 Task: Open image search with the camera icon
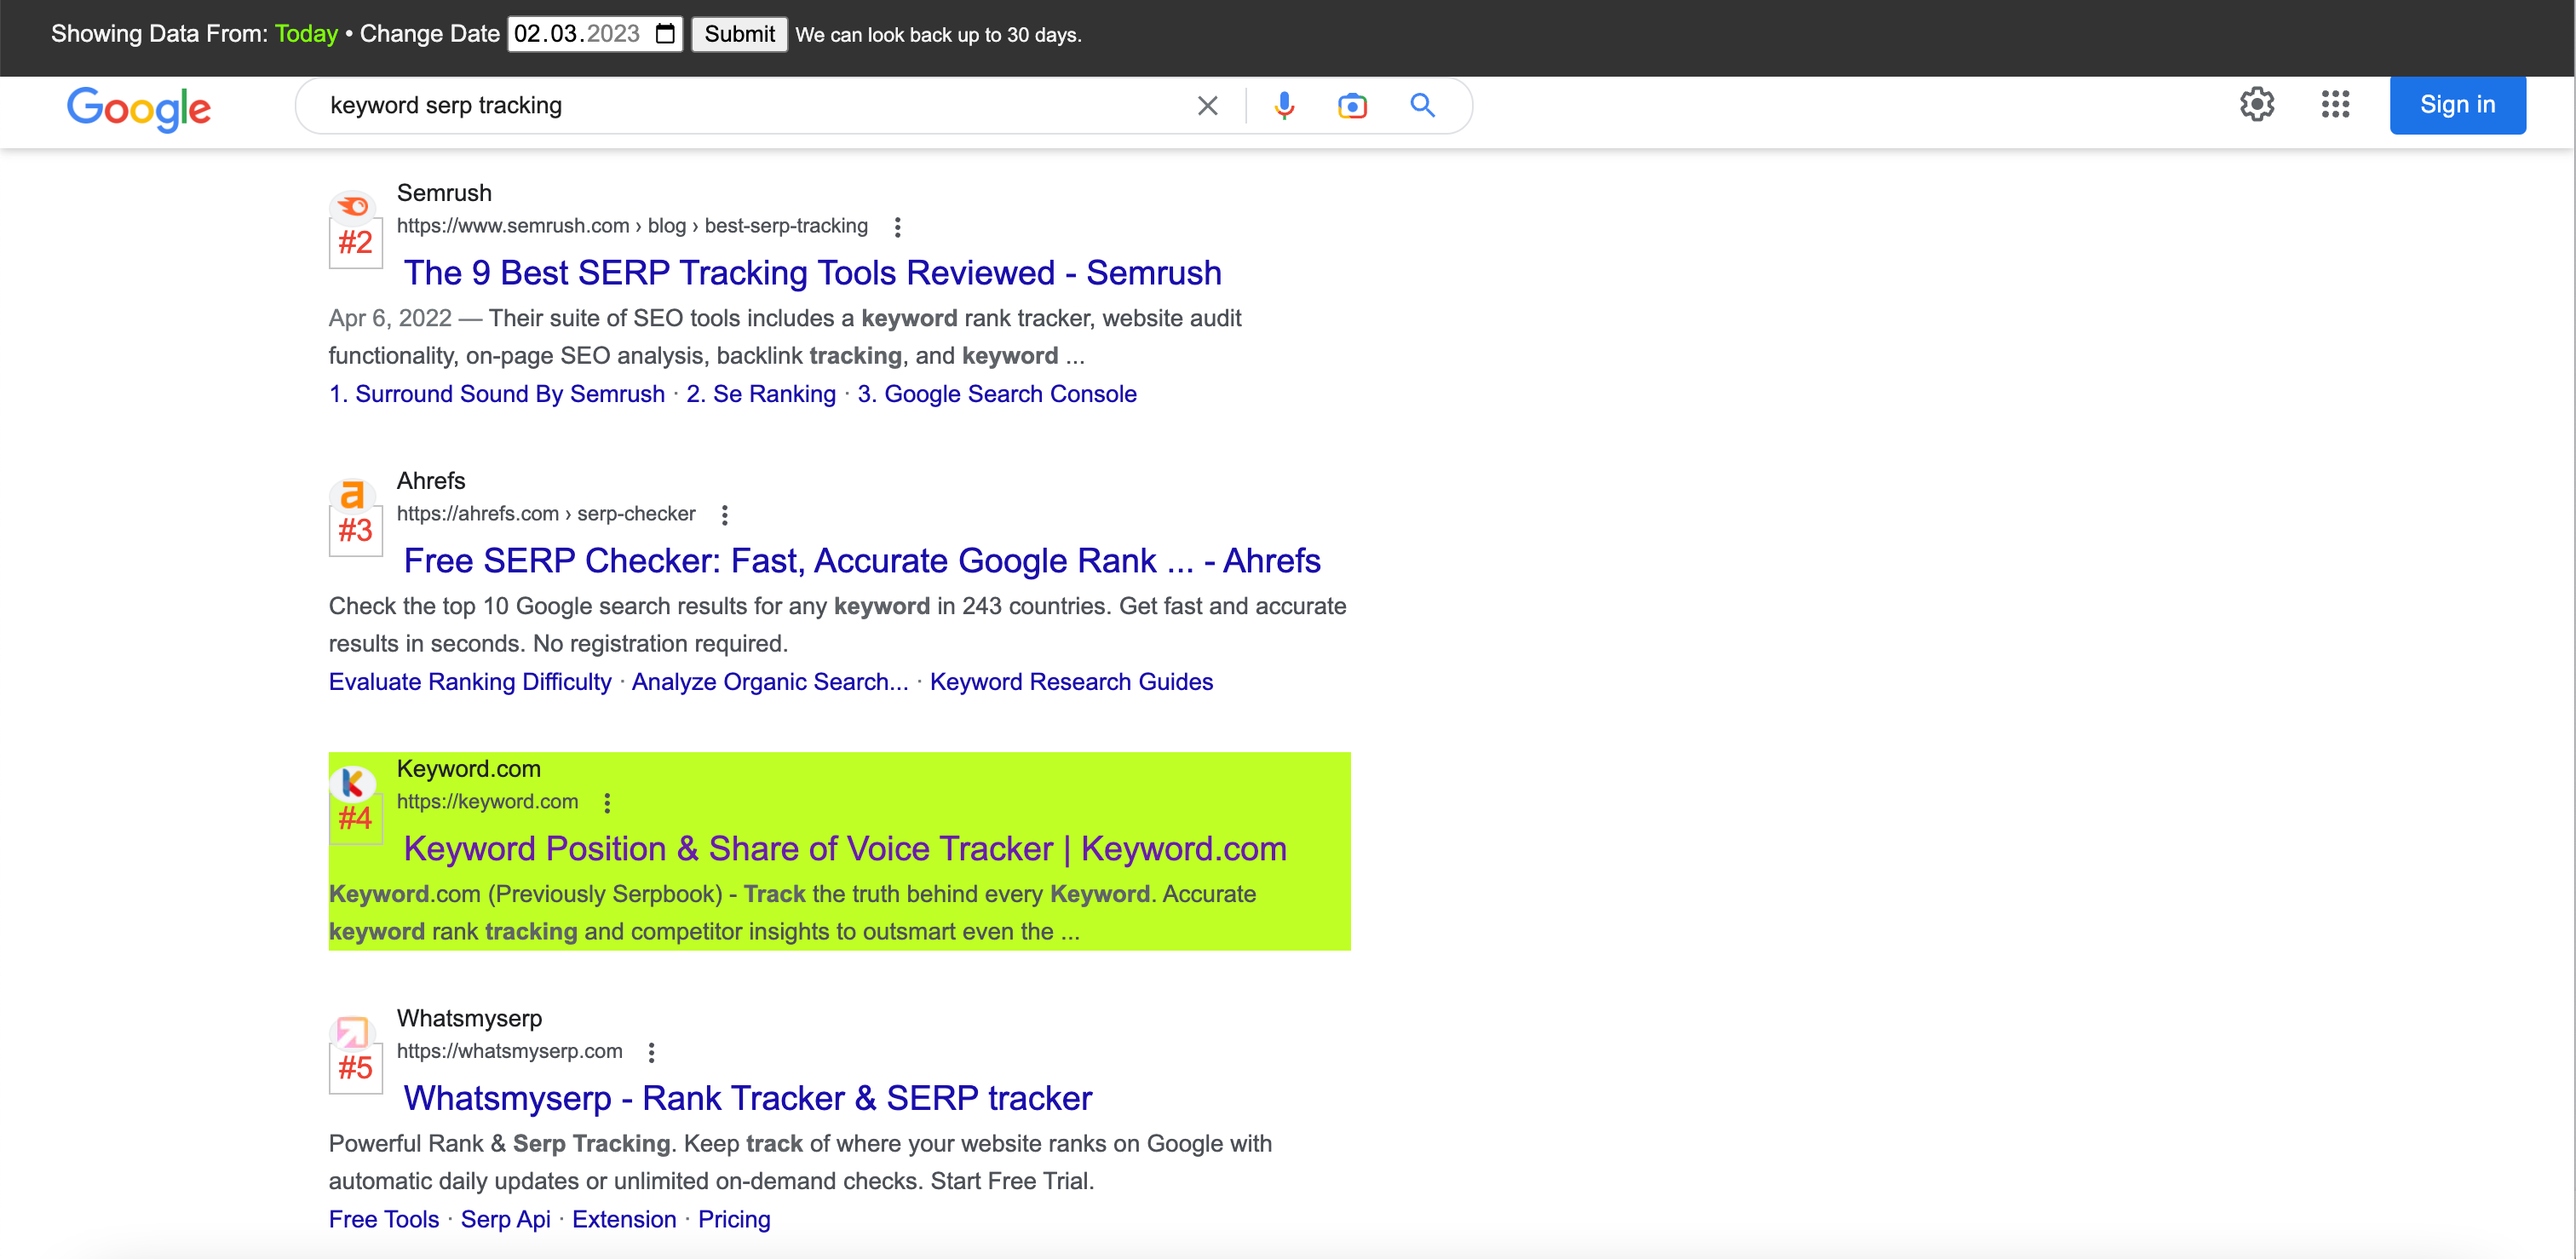[1352, 105]
